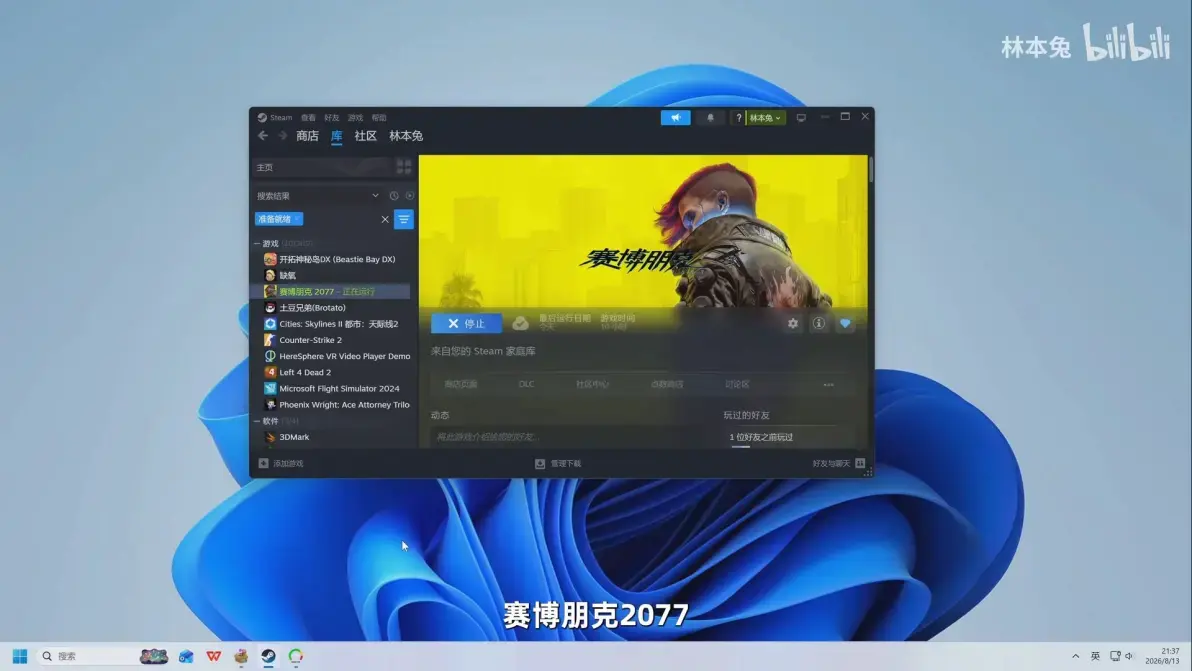Image resolution: width=1192 pixels, height=671 pixels.
Task: Open the 搜索结果 collection dropdown
Action: 376,196
